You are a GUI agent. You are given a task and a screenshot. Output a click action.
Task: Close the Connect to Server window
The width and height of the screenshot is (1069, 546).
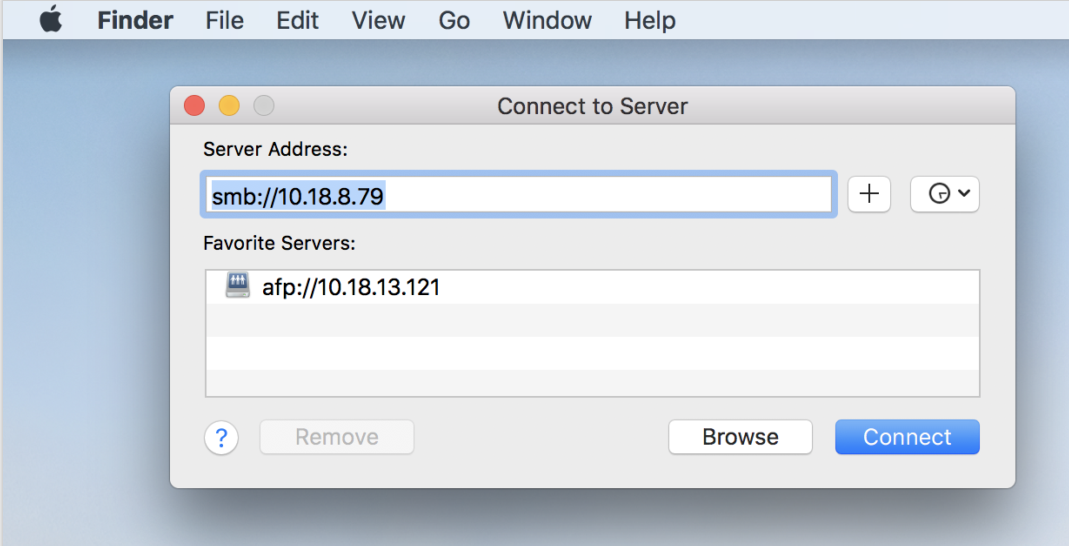click(194, 106)
